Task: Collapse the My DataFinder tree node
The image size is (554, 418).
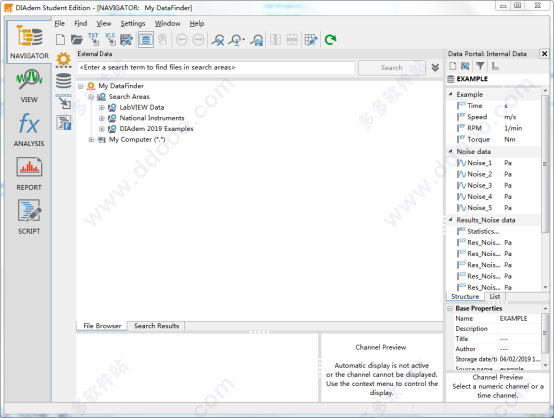Action: (81, 86)
